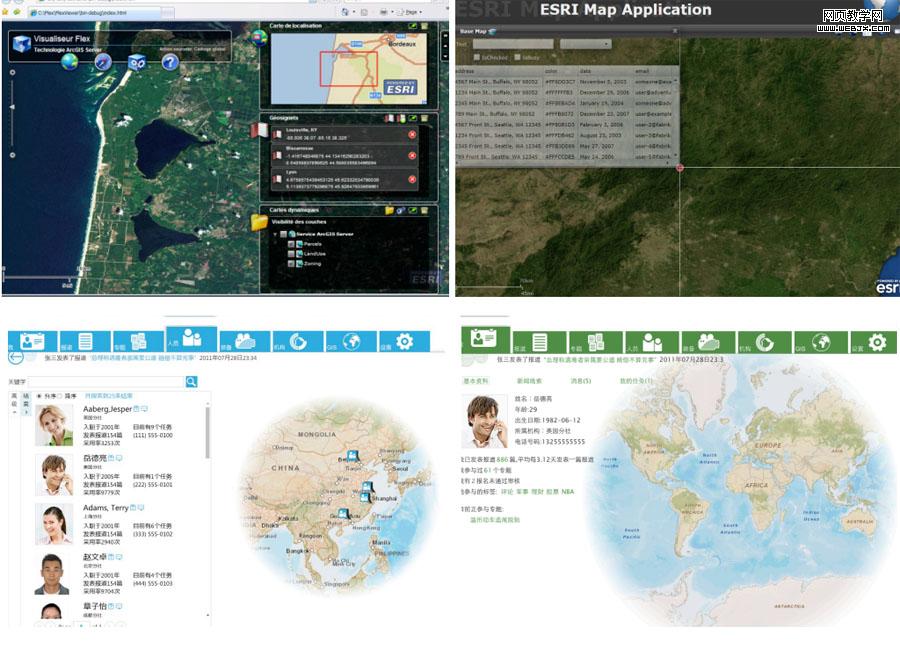
Task: Collapse the Service ArcGIS Server tree node
Action: 274,234
